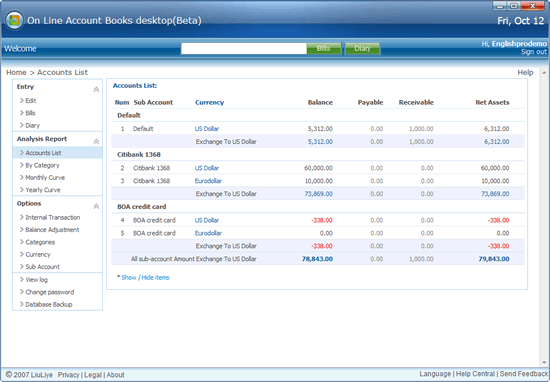This screenshot has width=550, height=382.
Task: Click Legal footer link
Action: (x=93, y=375)
